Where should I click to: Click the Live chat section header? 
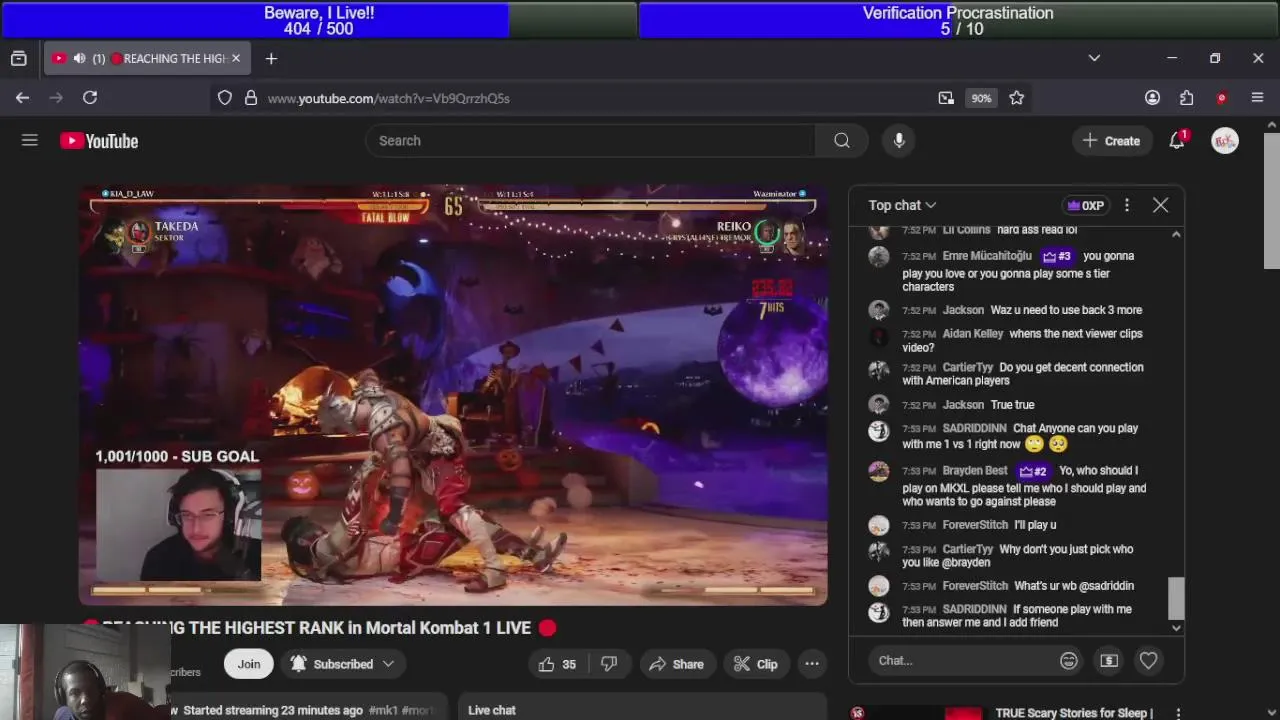click(492, 710)
